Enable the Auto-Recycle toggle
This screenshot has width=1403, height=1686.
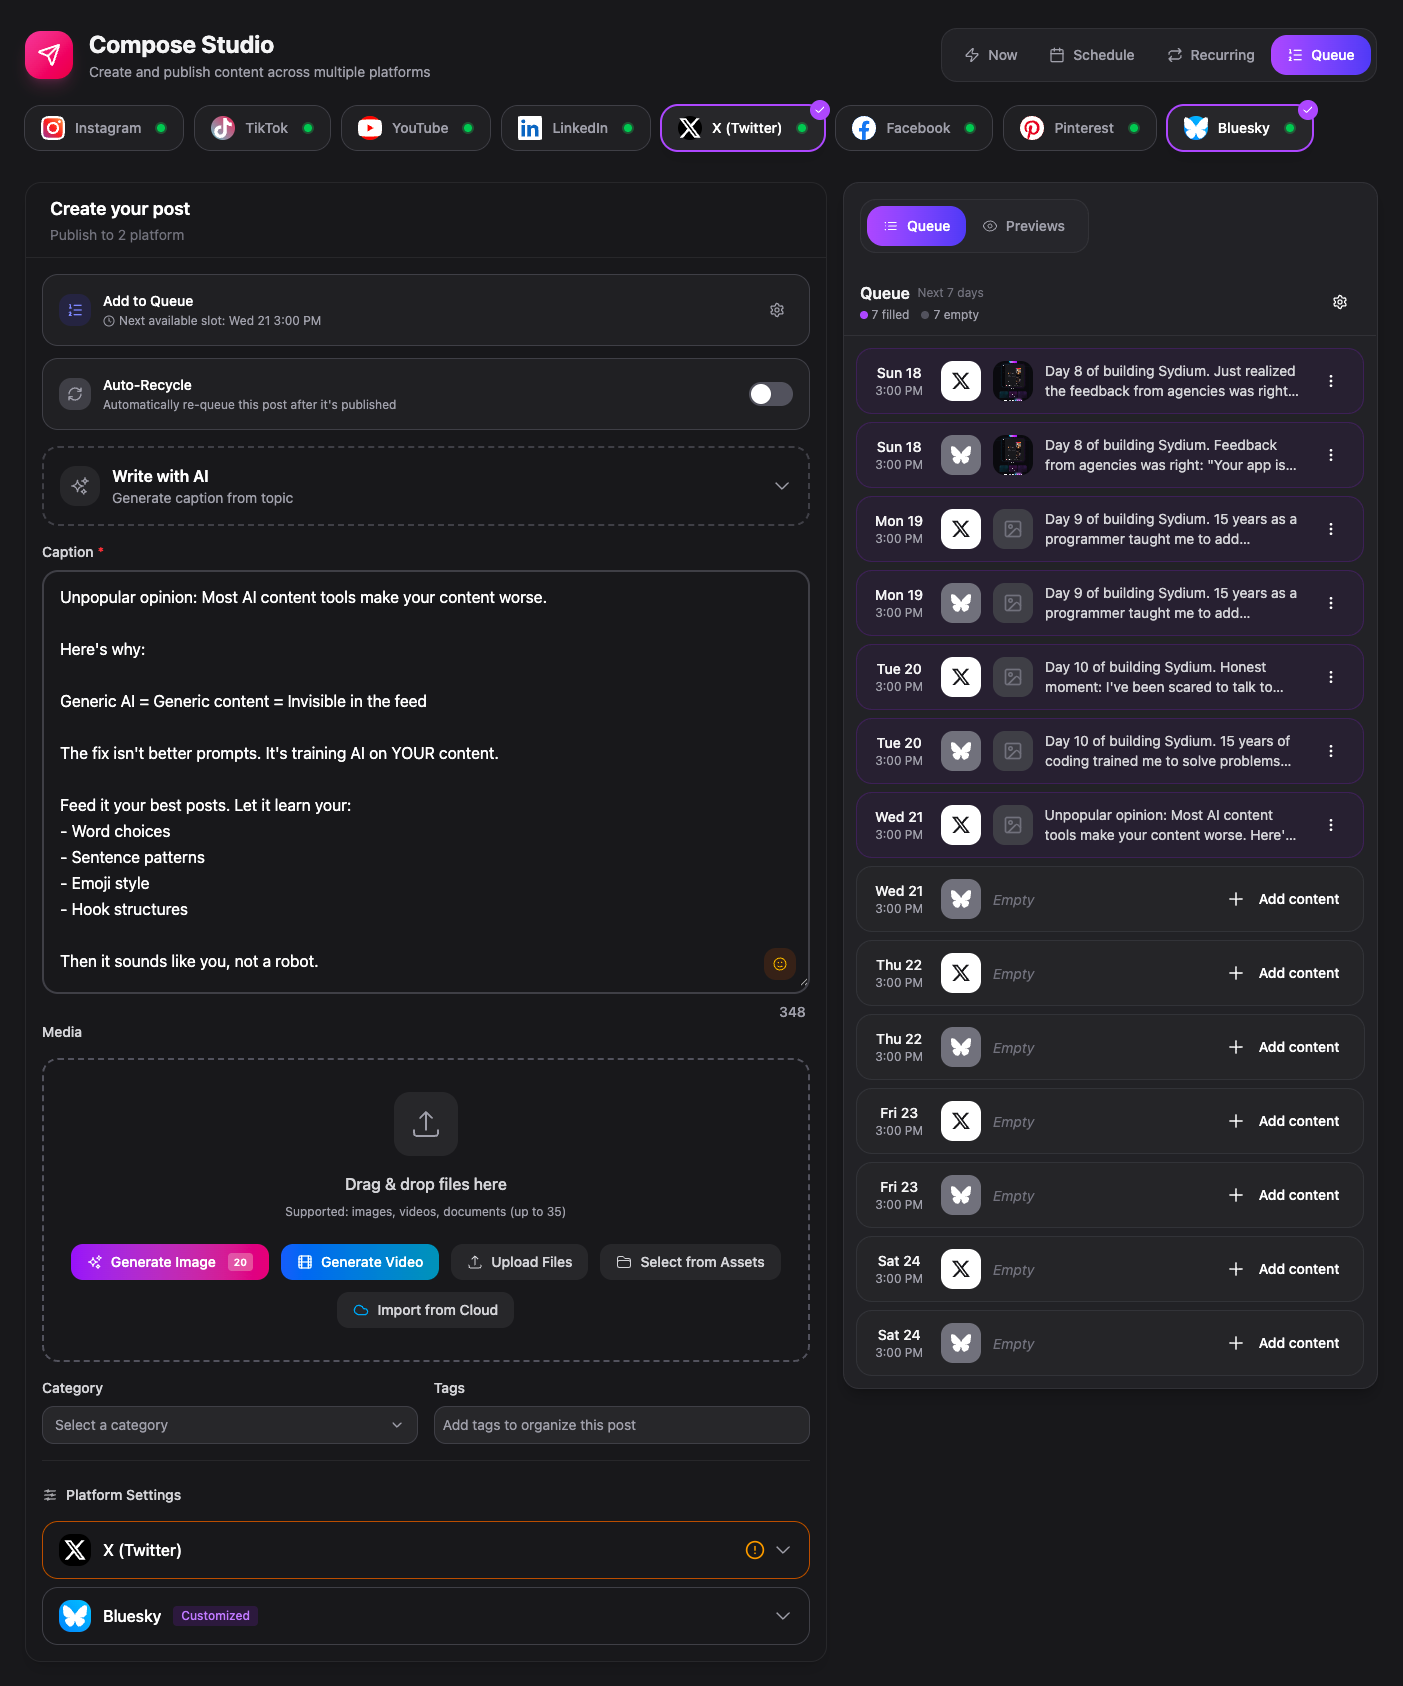coord(770,394)
